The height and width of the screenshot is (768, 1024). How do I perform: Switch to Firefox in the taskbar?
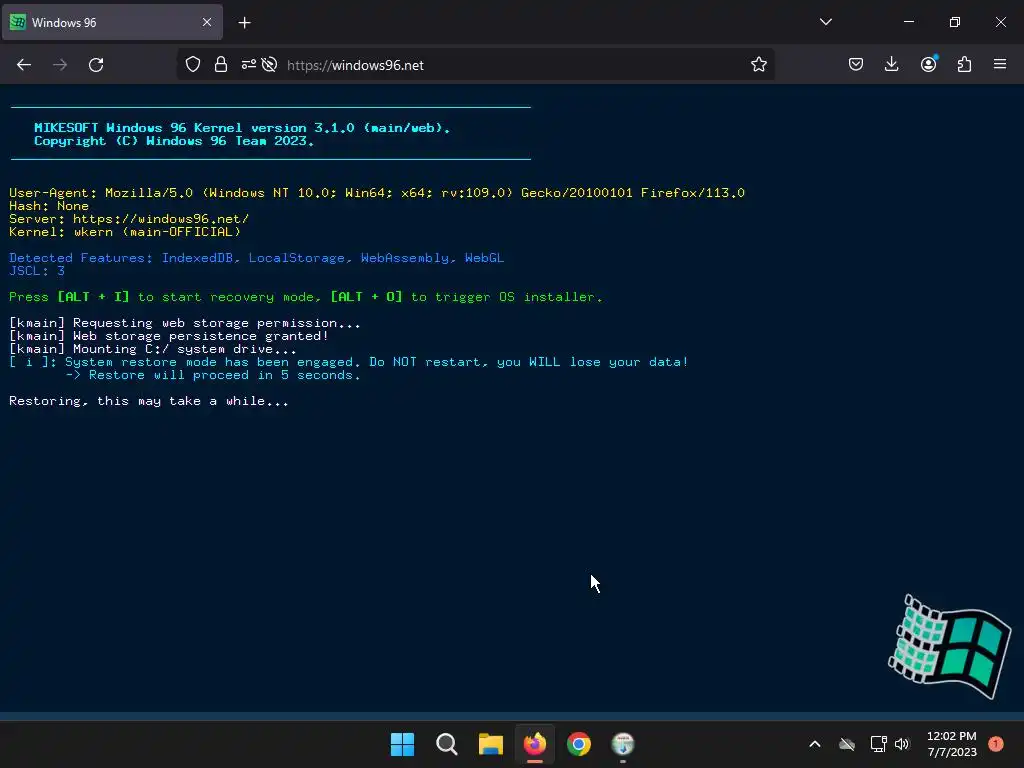(x=535, y=744)
